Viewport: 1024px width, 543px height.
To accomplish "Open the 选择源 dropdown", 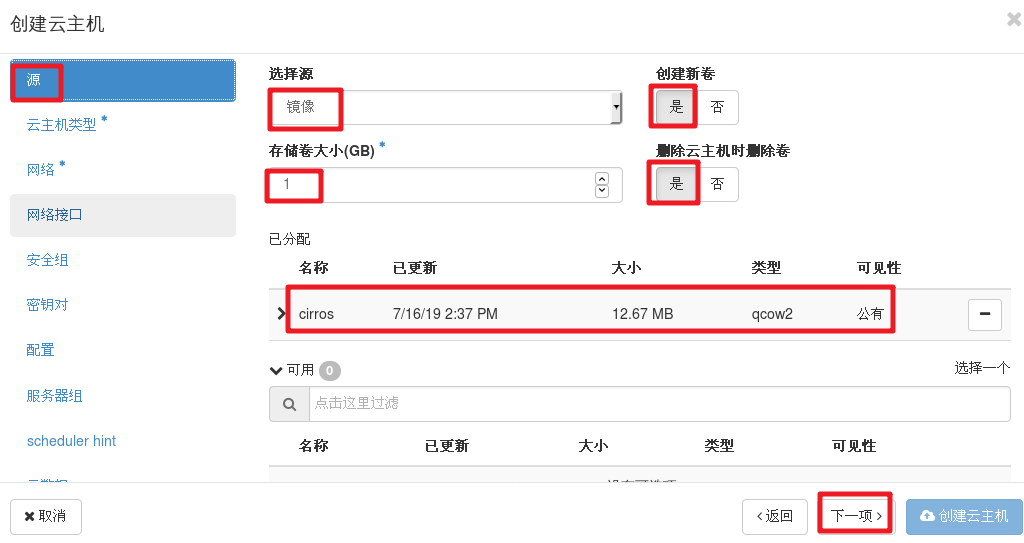I will pyautogui.click(x=446, y=107).
